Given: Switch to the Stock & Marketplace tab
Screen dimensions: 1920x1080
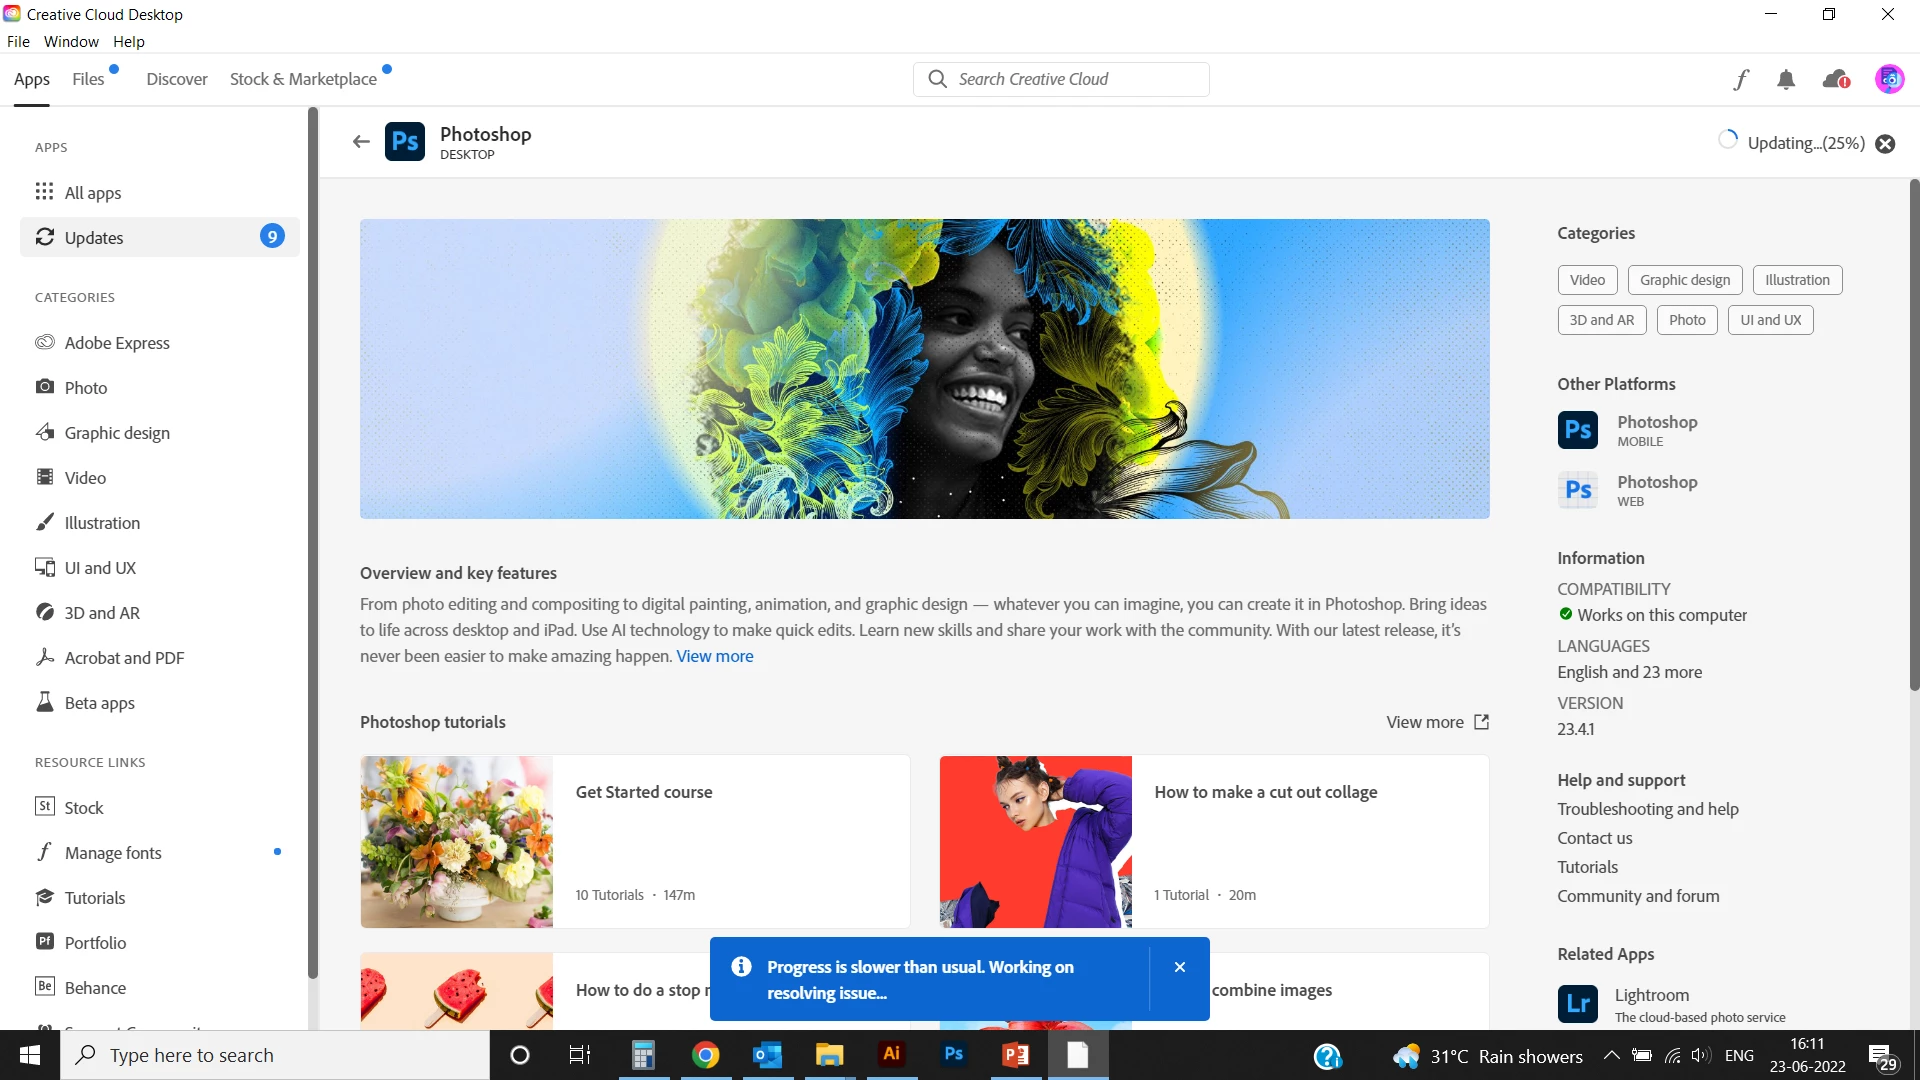Looking at the screenshot, I should tap(303, 79).
